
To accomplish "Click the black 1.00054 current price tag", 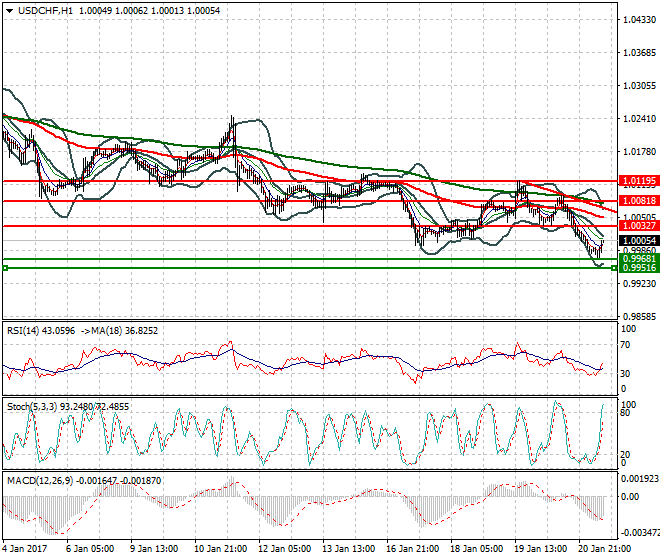I will pyautogui.click(x=637, y=241).
